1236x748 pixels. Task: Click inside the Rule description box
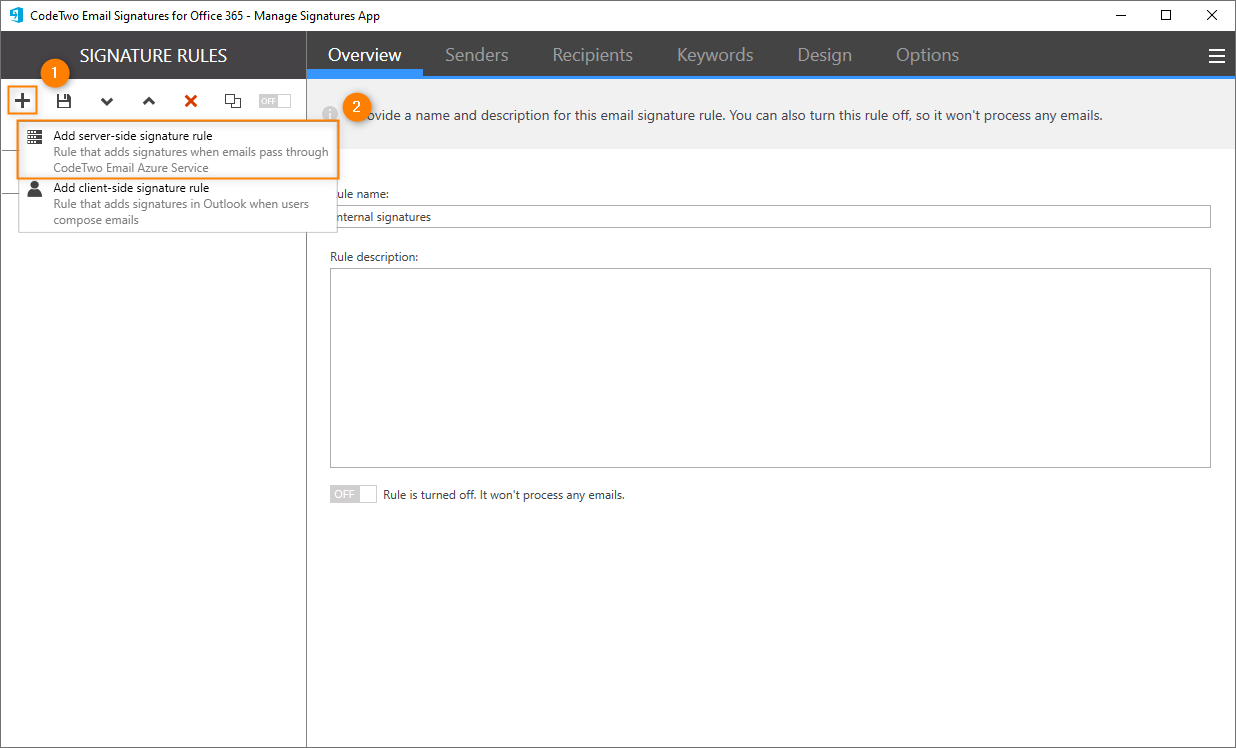770,366
